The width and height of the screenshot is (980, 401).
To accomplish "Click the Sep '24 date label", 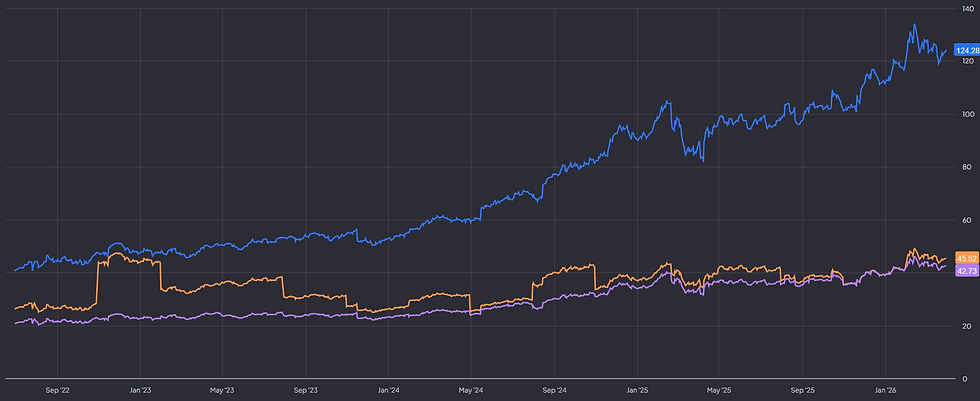I will click(x=554, y=391).
